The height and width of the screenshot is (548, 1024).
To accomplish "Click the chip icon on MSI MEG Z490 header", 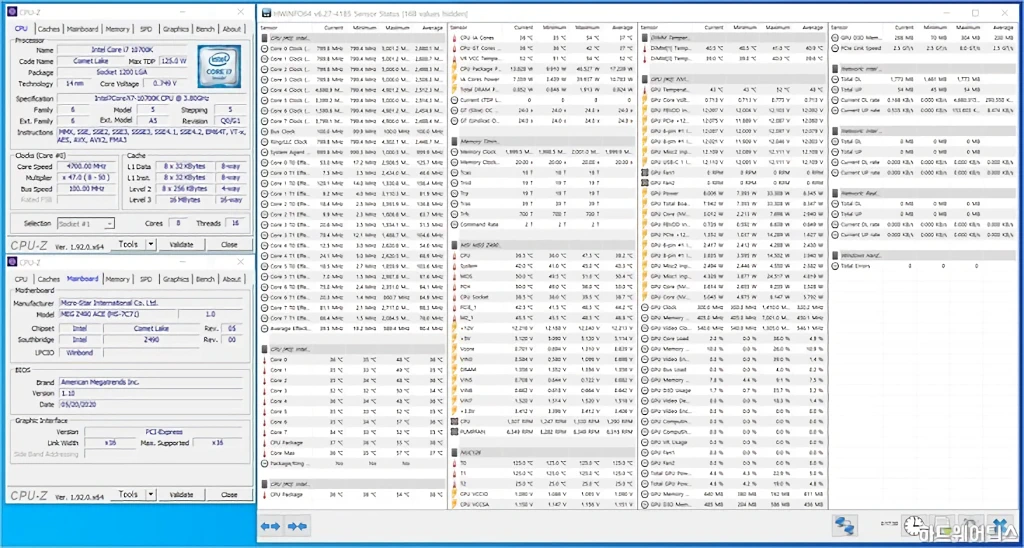I will tap(455, 245).
